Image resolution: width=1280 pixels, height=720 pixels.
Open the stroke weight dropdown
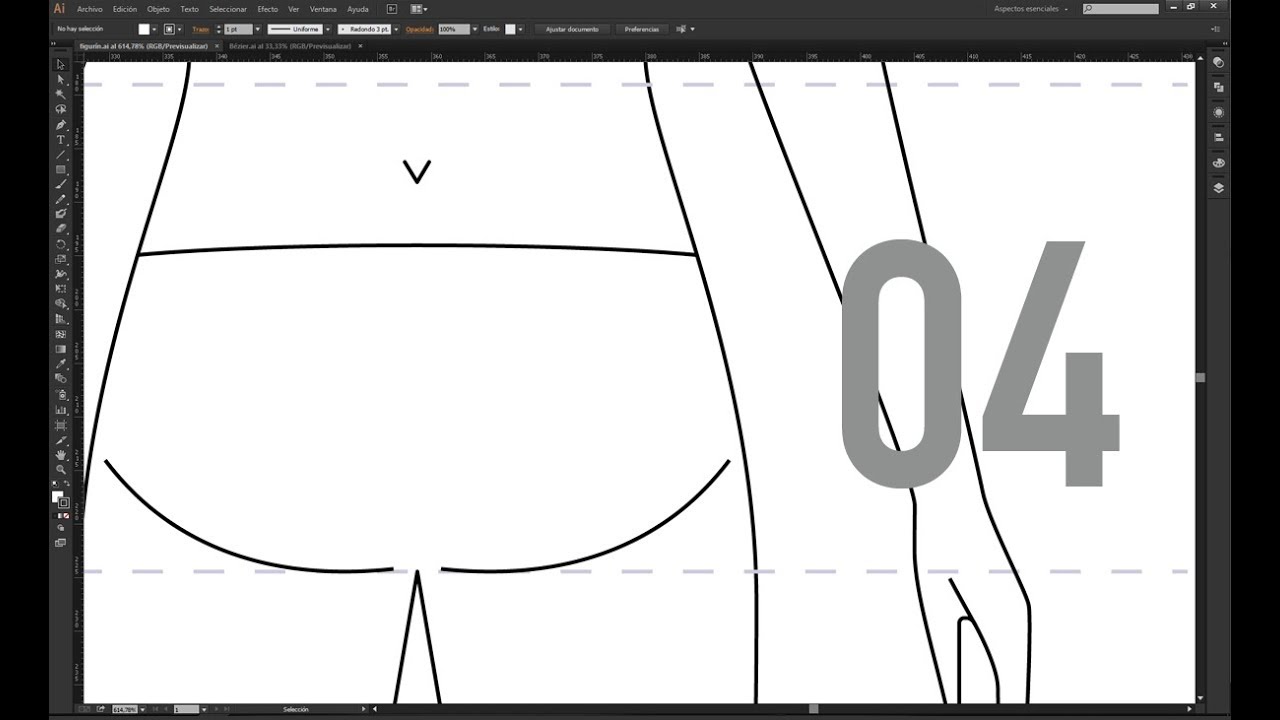(x=257, y=29)
